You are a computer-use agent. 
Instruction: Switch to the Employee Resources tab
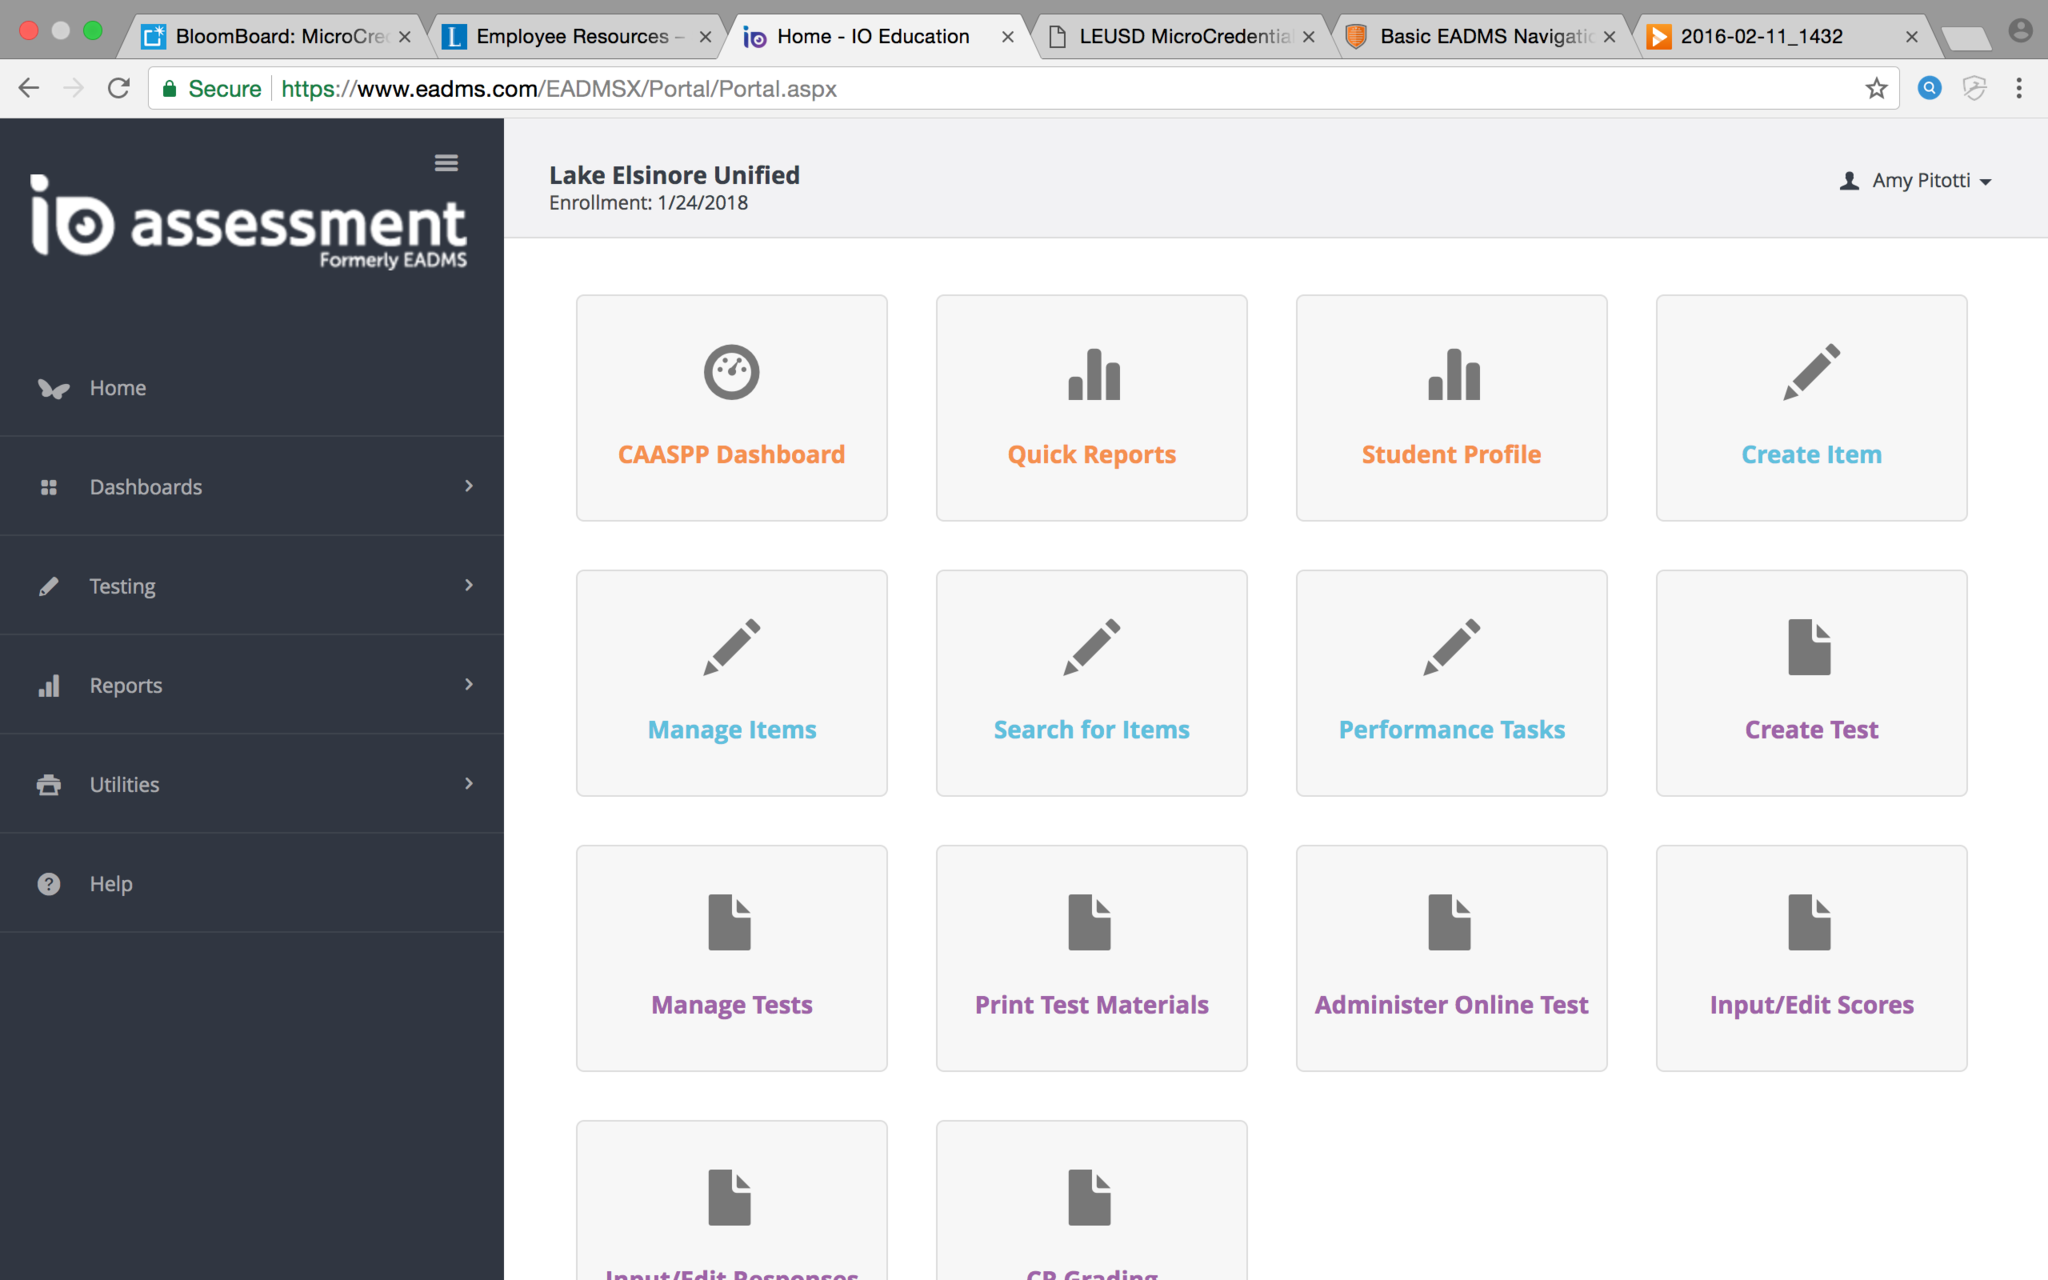[572, 37]
